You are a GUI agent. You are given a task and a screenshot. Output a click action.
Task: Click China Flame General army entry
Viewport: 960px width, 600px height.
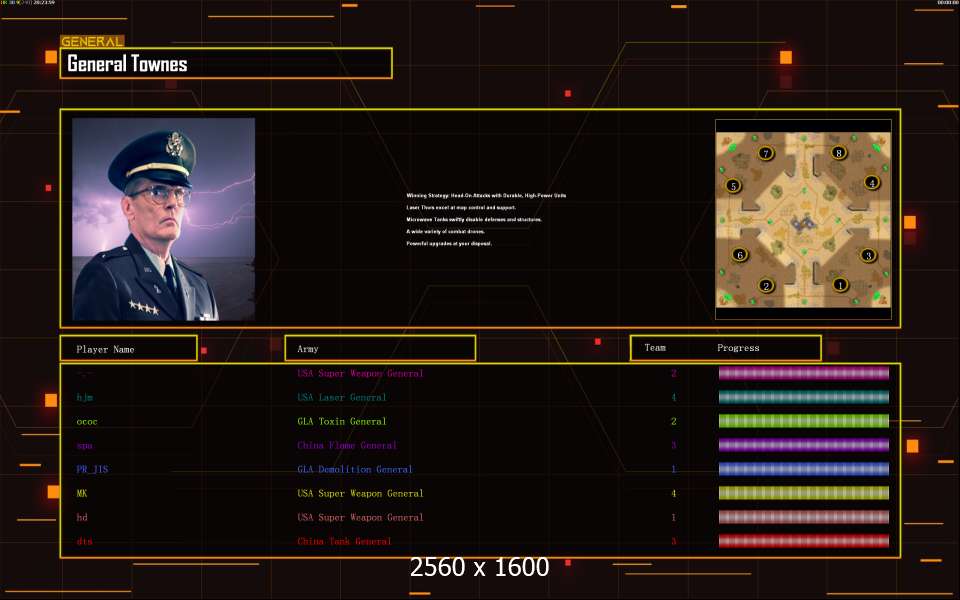[x=347, y=445]
